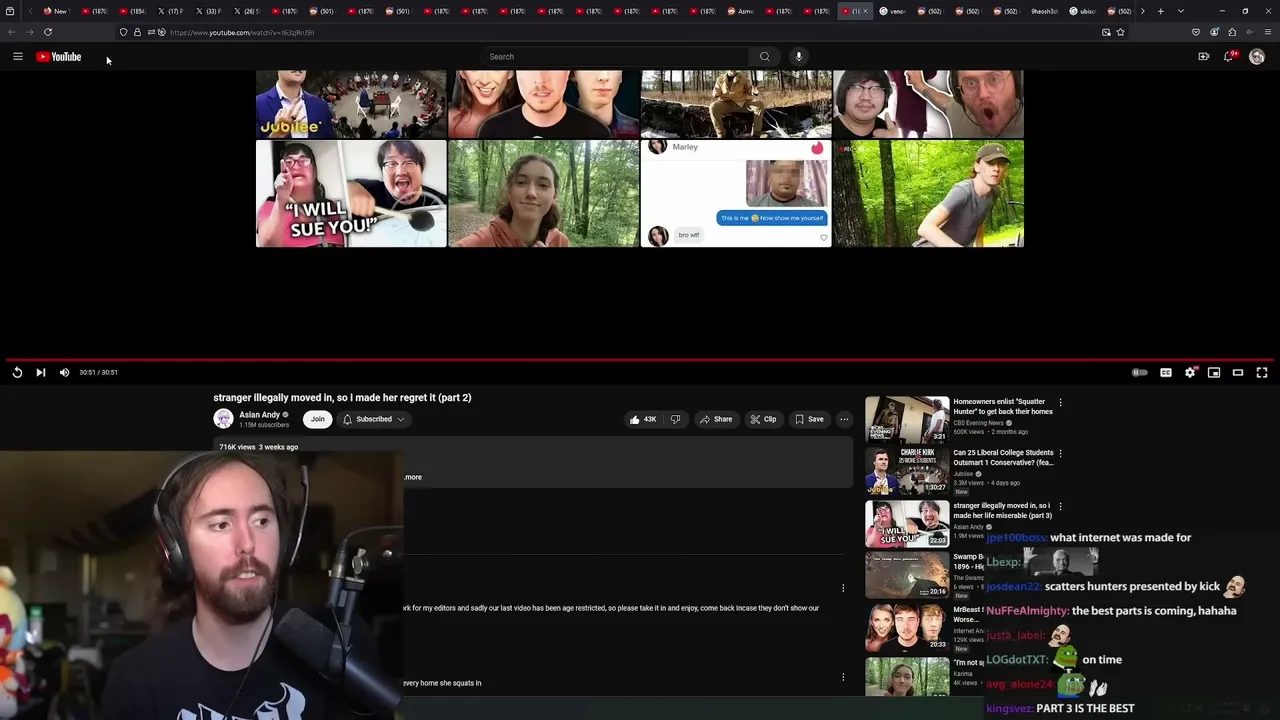Join the Asian Andy channel membership
The width and height of the screenshot is (1280, 720).
click(317, 419)
